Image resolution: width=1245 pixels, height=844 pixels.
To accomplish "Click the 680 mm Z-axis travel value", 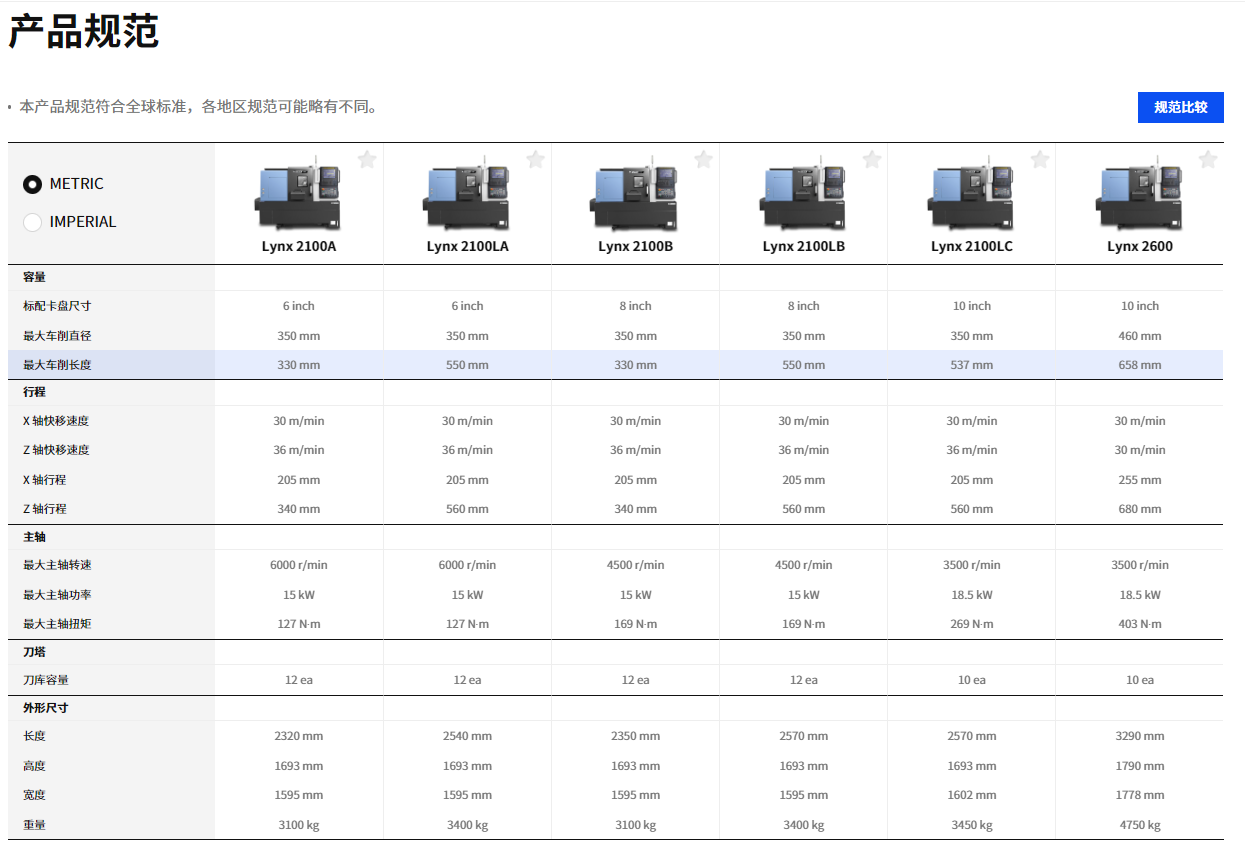I will click(x=1140, y=509).
